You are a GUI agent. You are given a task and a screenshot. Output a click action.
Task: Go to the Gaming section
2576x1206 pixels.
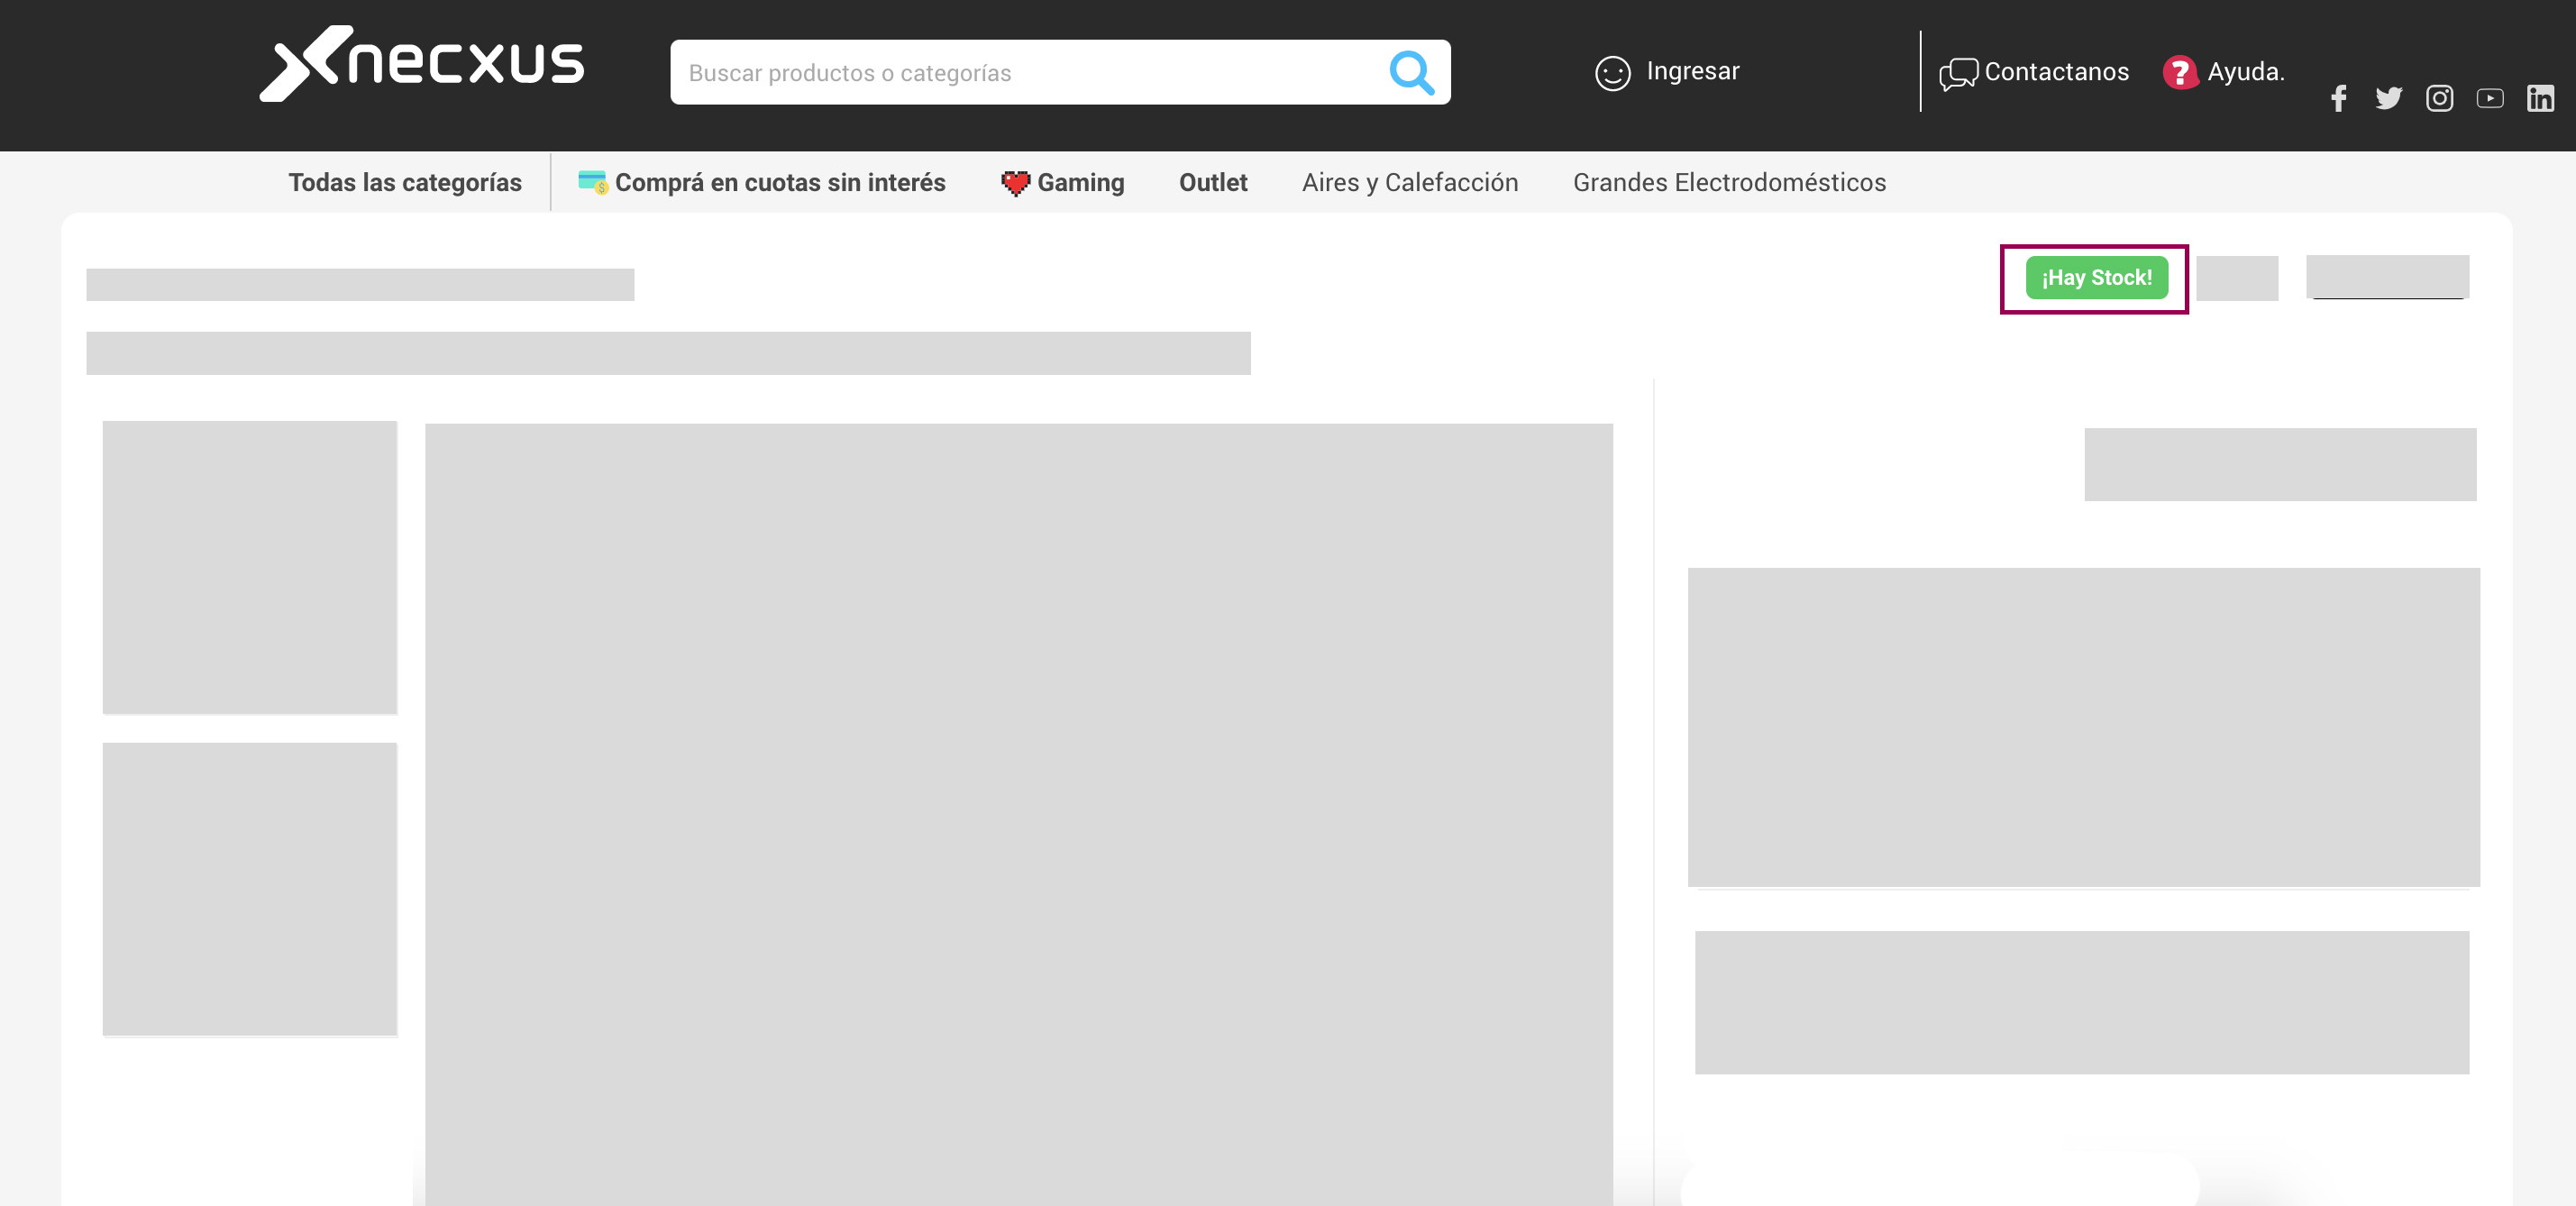tap(1080, 182)
